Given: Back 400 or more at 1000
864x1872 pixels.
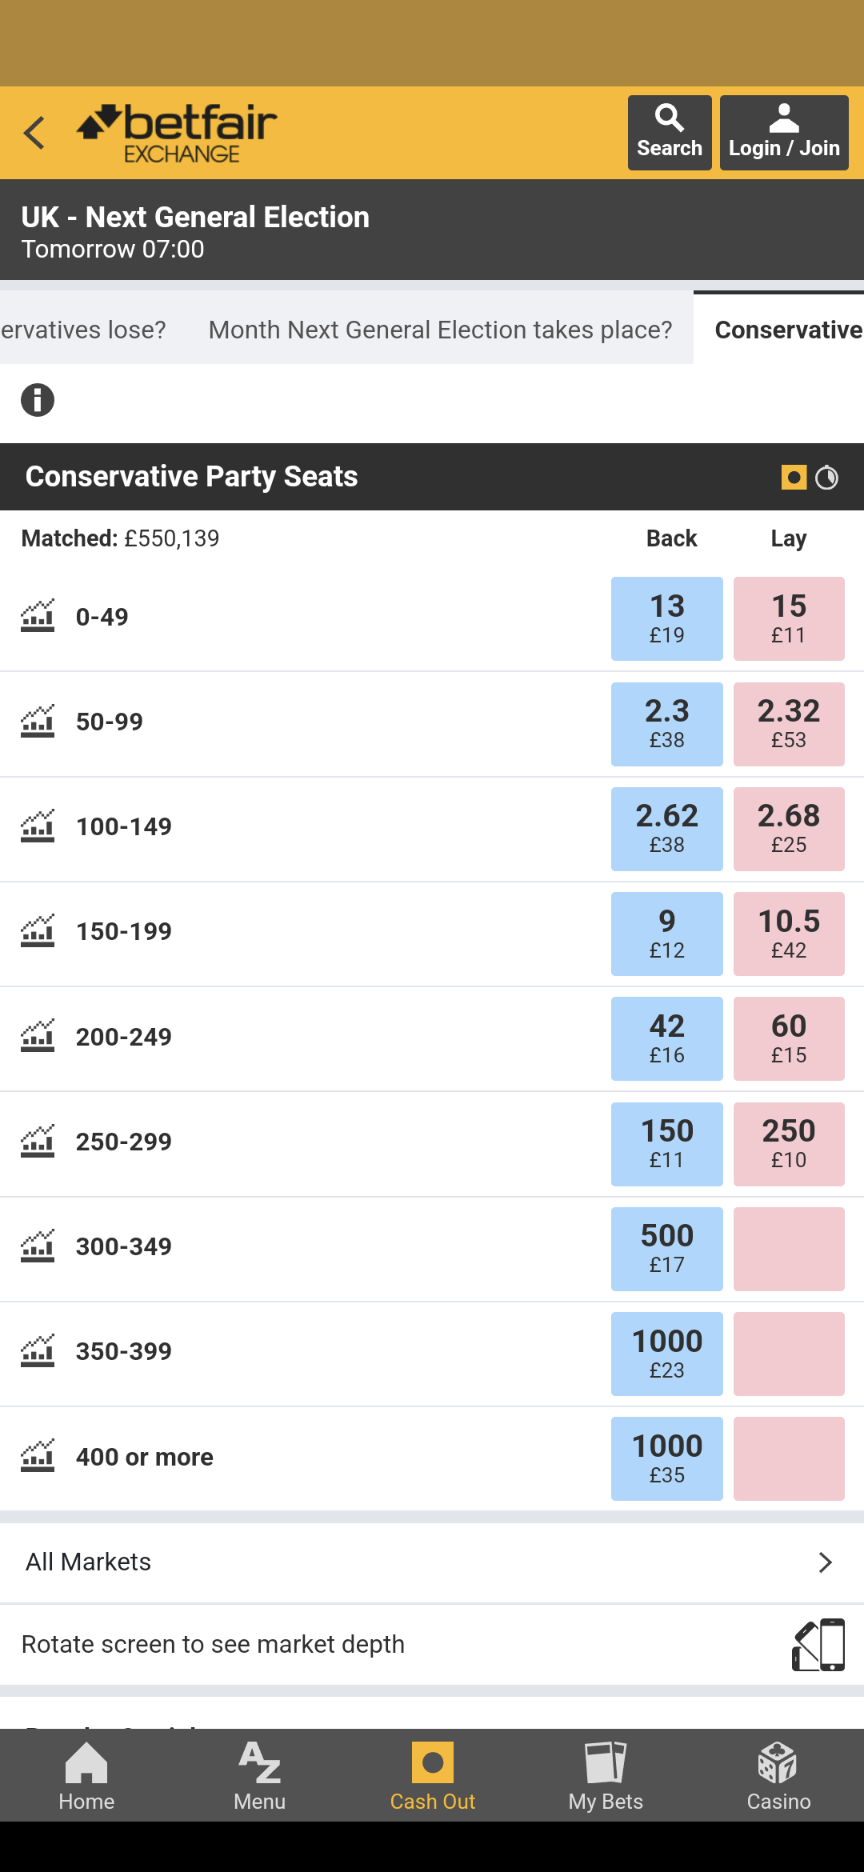Looking at the screenshot, I should pos(667,1459).
